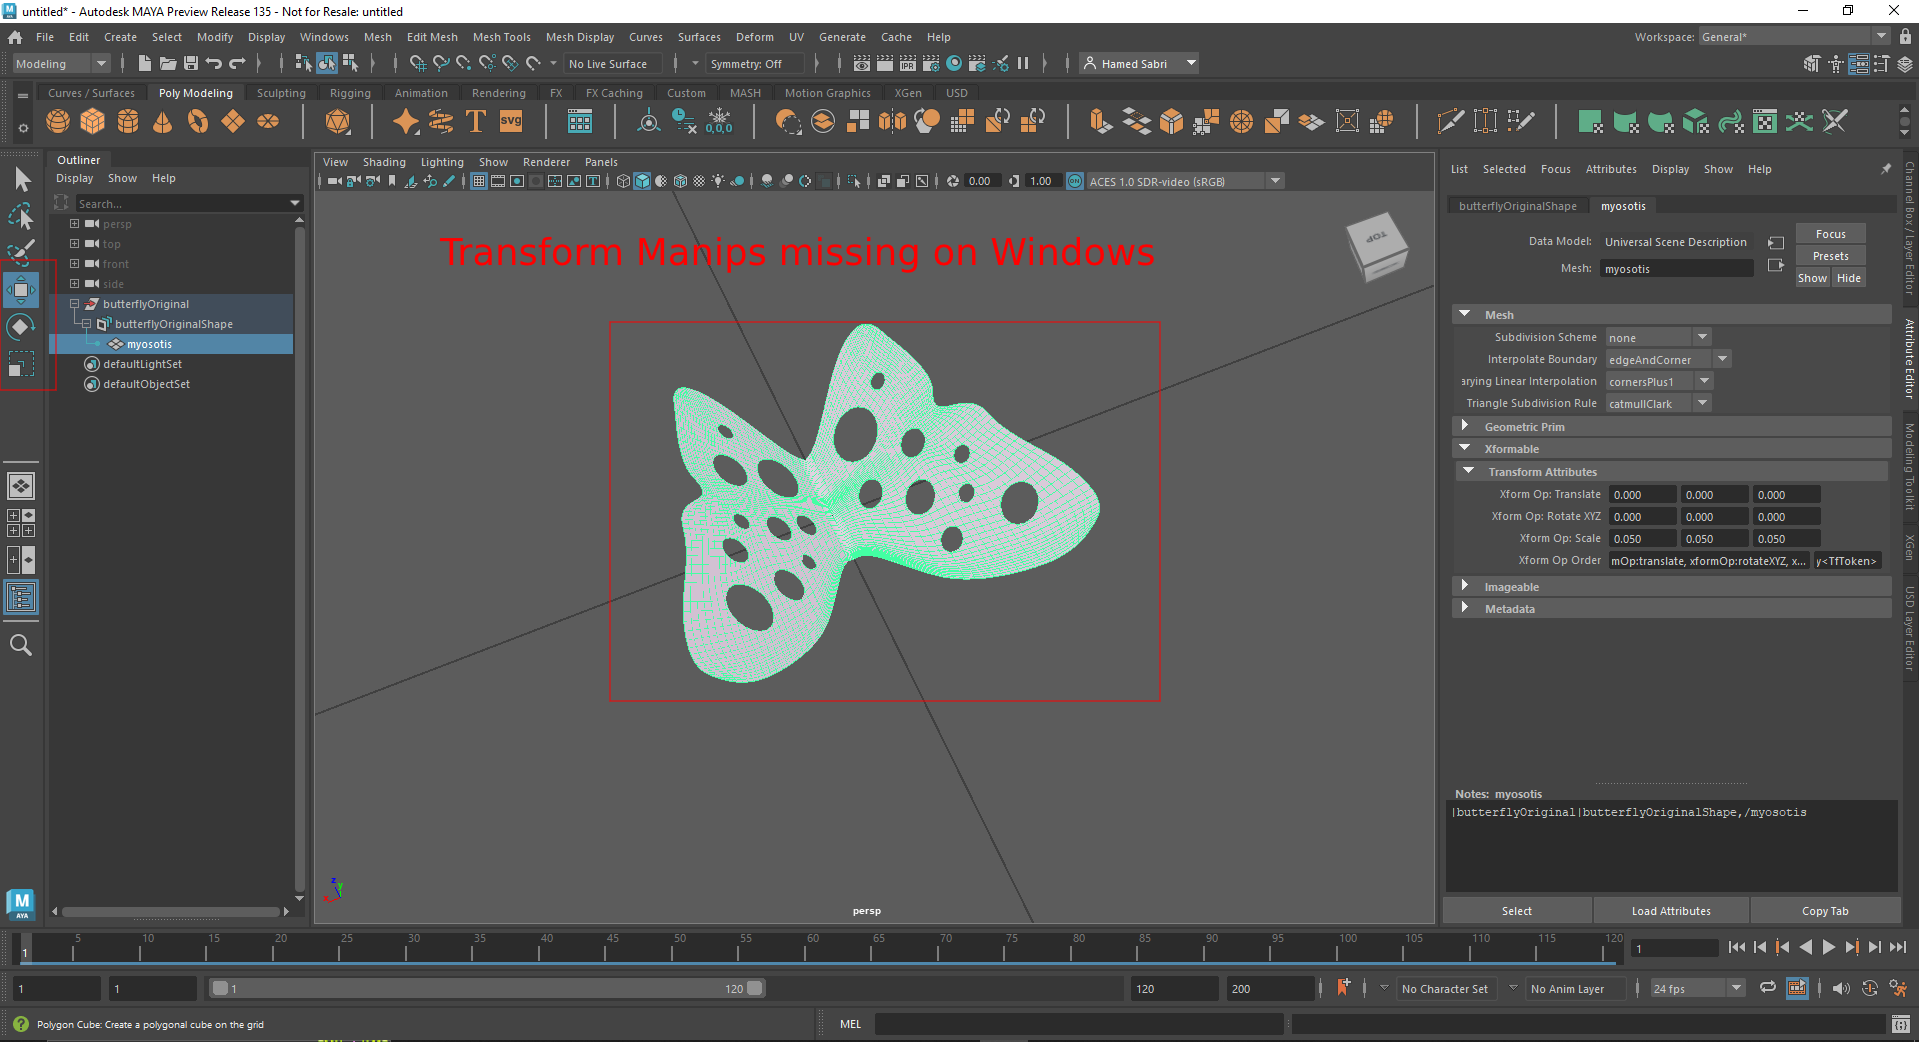This screenshot has width=1919, height=1042.
Task: Select the polygon Sphere creation tool
Action: pos(58,121)
